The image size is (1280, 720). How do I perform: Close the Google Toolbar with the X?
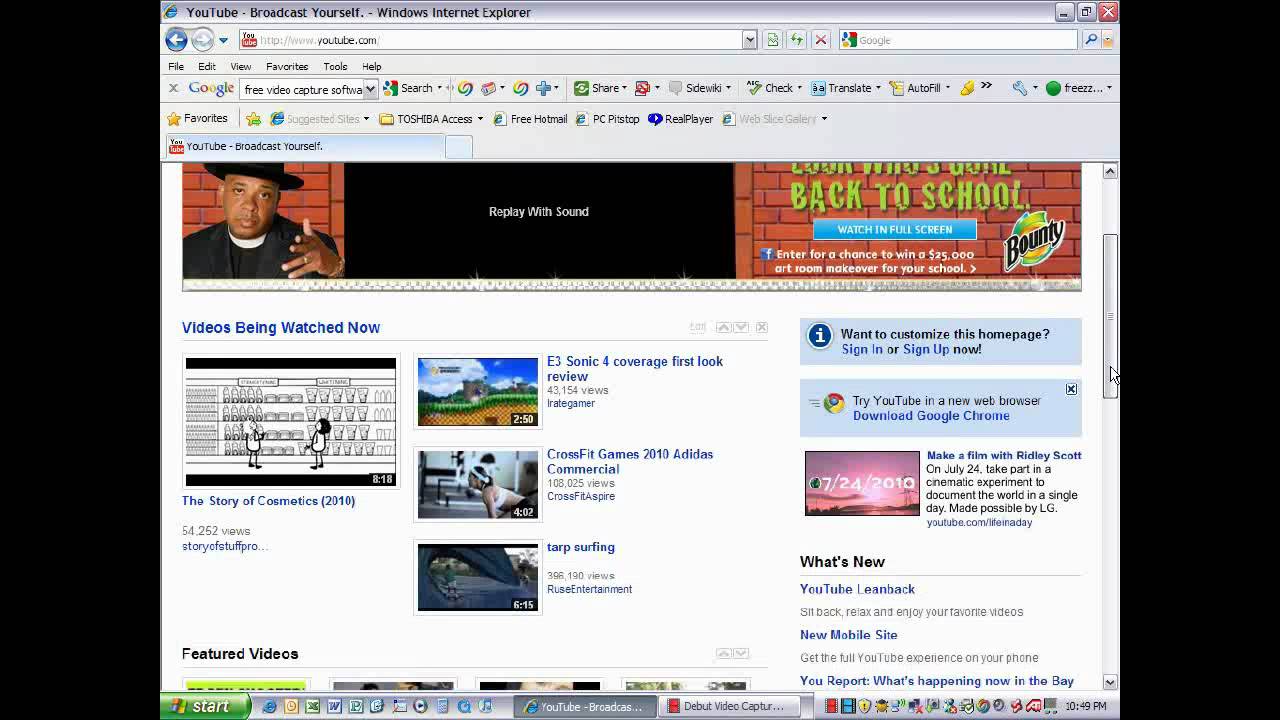point(173,88)
